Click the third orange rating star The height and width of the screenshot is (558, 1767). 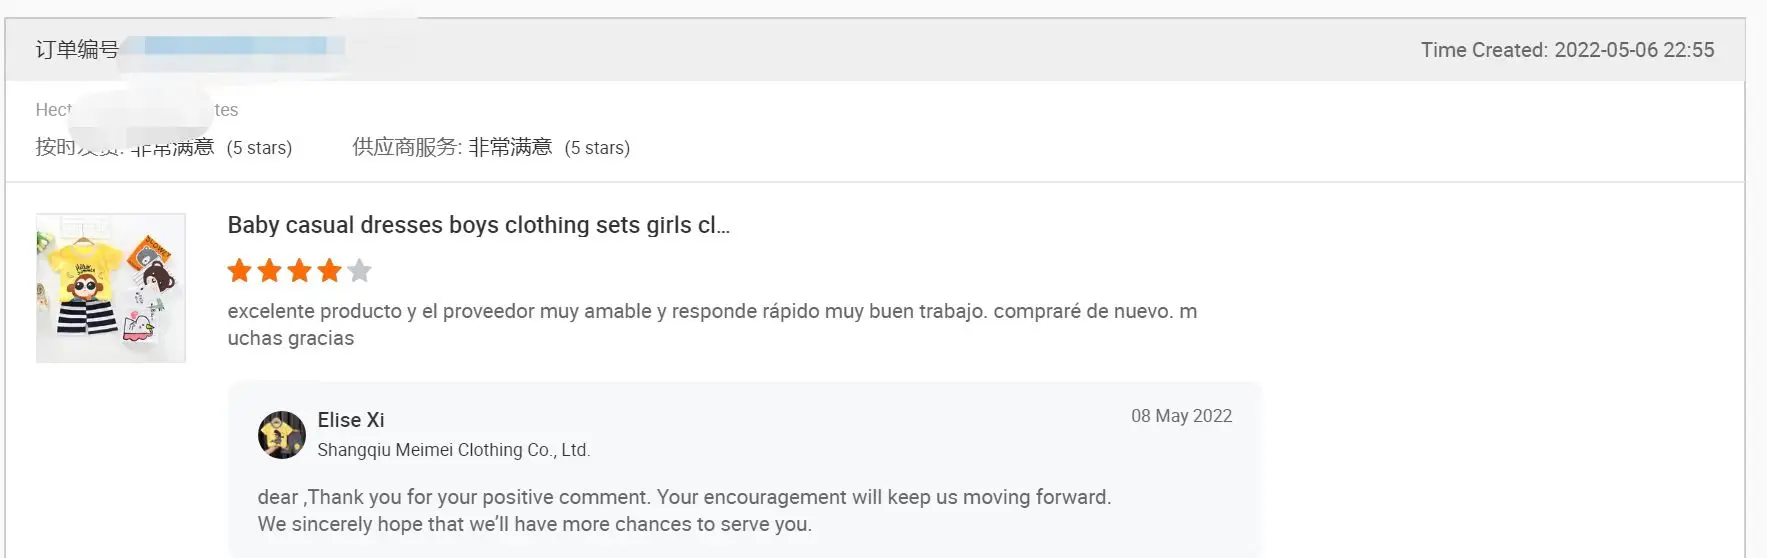tap(299, 270)
